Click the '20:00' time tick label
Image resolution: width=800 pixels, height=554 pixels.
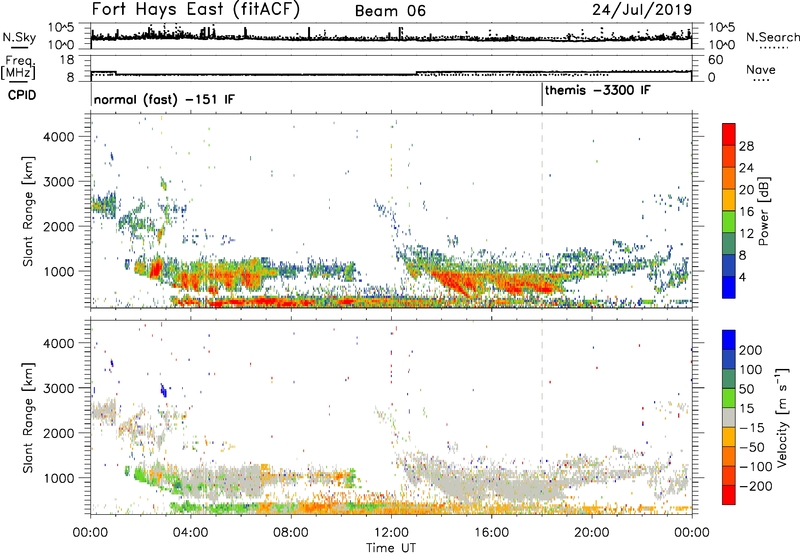(592, 533)
